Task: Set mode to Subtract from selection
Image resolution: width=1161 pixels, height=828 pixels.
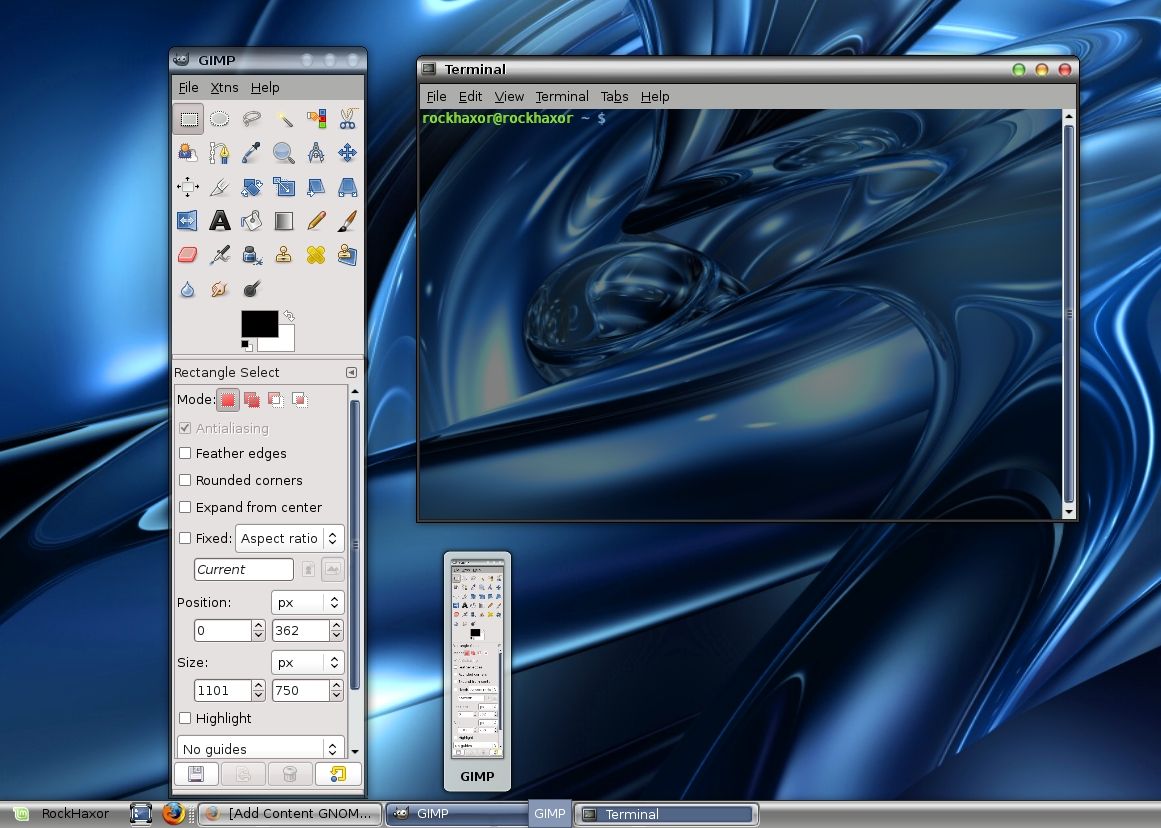Action: point(275,400)
